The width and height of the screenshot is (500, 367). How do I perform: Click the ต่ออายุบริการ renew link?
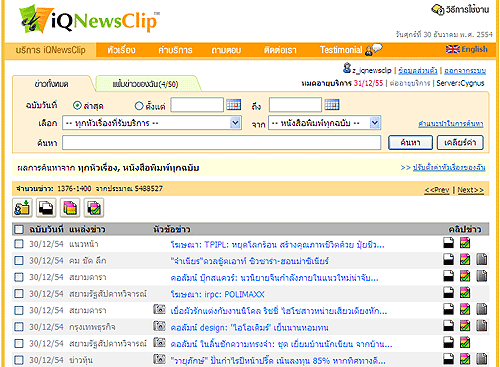[x=410, y=83]
